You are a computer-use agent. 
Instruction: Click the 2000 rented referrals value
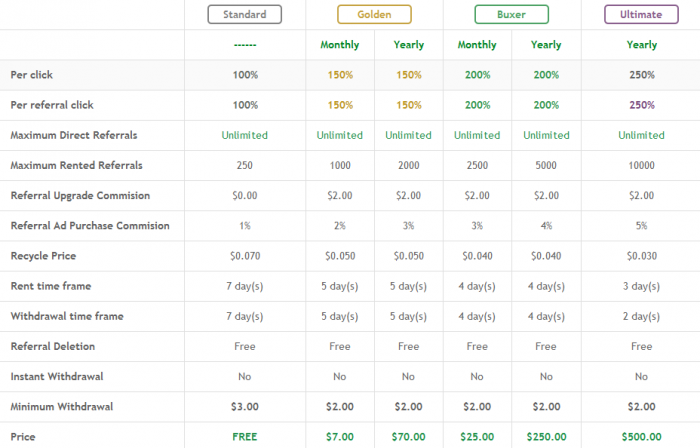pyautogui.click(x=408, y=165)
